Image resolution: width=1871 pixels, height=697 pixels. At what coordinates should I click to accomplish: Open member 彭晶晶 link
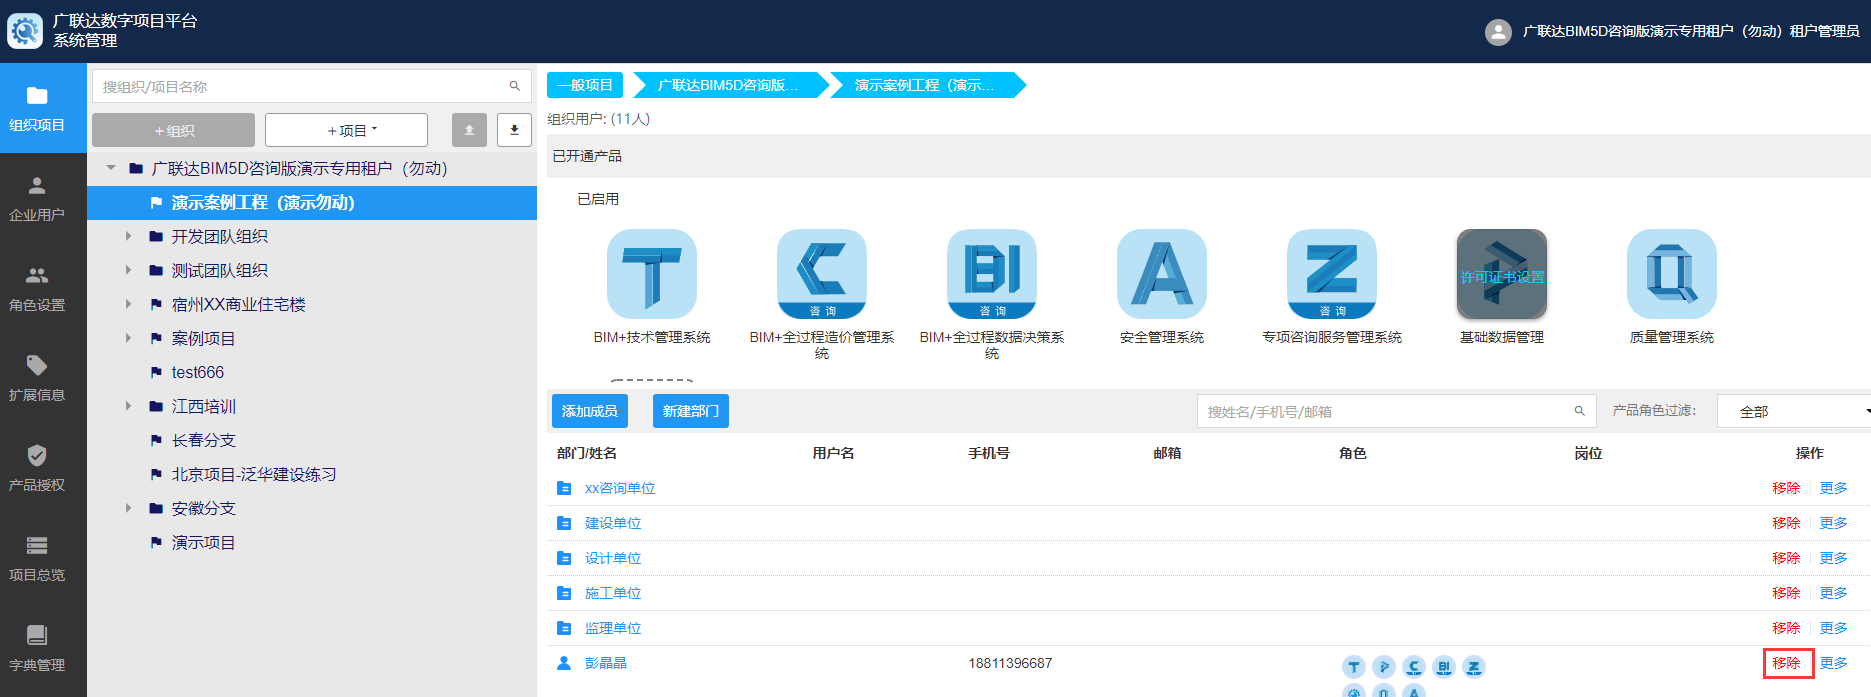click(x=606, y=663)
